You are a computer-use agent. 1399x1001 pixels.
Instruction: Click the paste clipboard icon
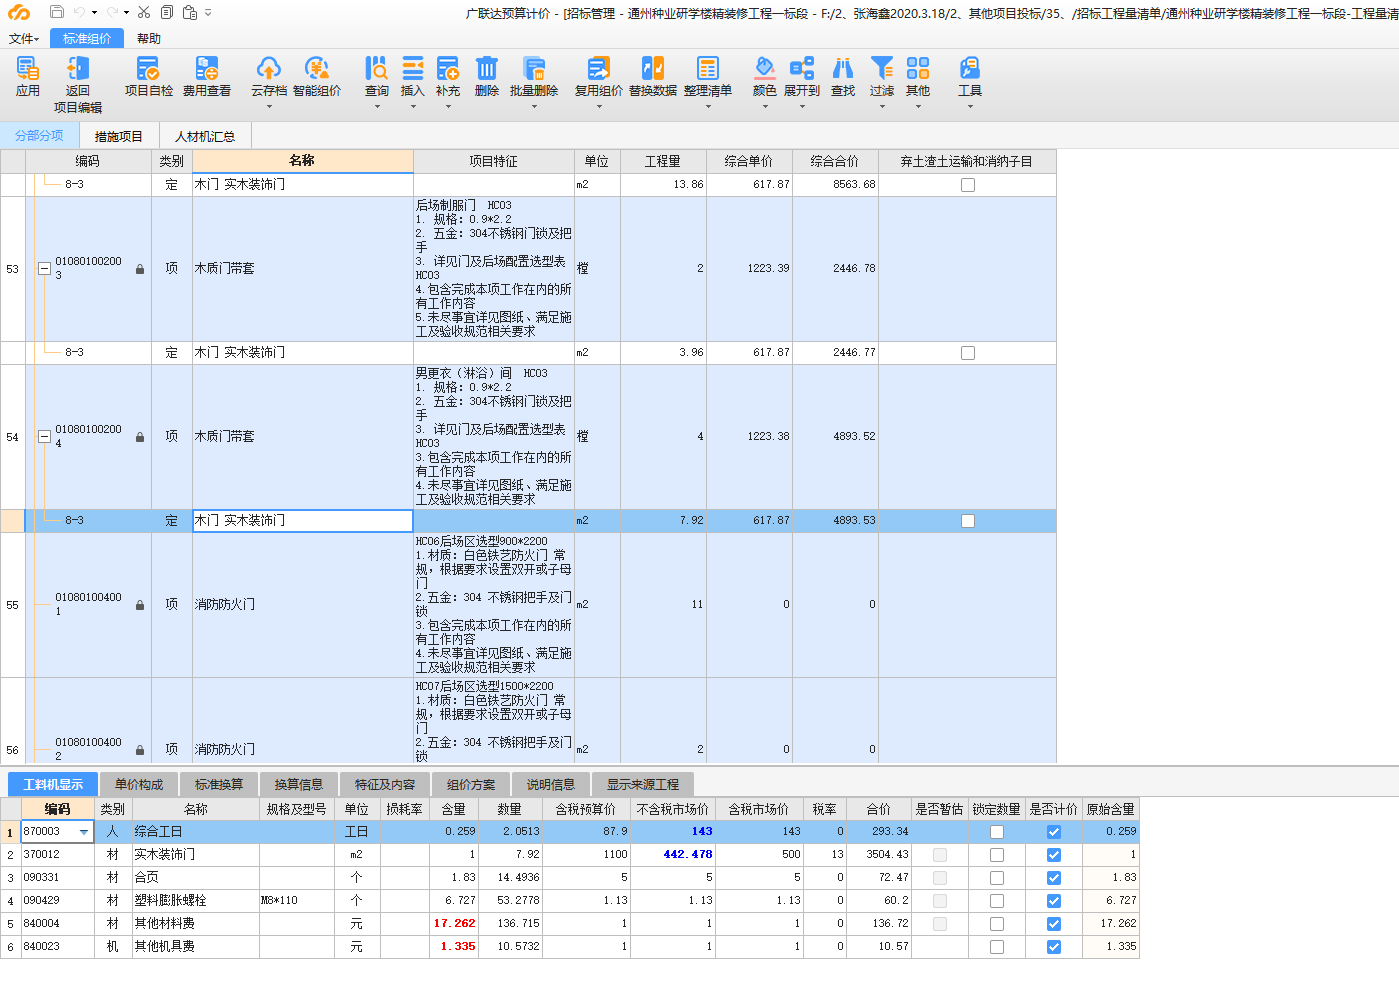tap(190, 12)
